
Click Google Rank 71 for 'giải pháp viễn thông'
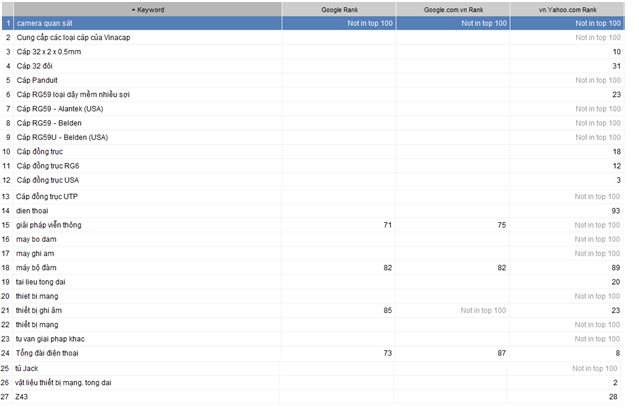coord(387,225)
